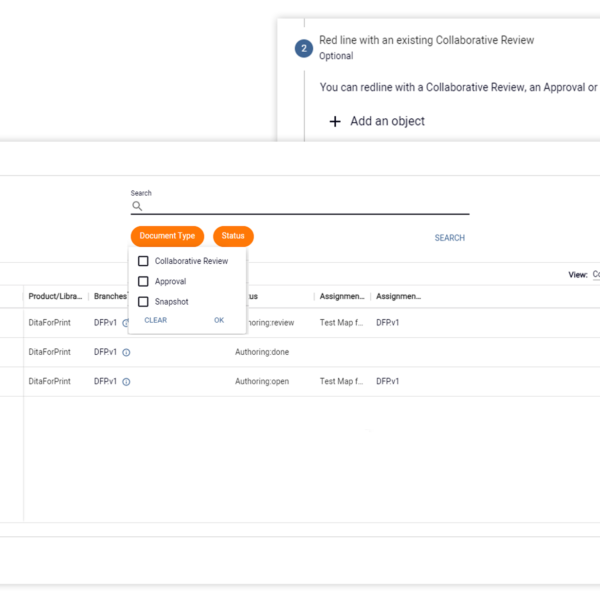Screen dimensions: 600x600
Task: Check the Approval checkbox
Action: (x=143, y=281)
